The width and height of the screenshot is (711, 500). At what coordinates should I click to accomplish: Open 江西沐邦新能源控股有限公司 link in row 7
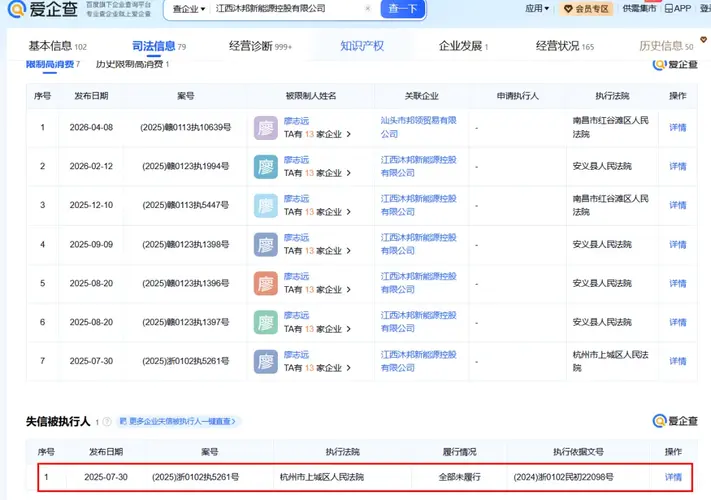click(x=418, y=361)
